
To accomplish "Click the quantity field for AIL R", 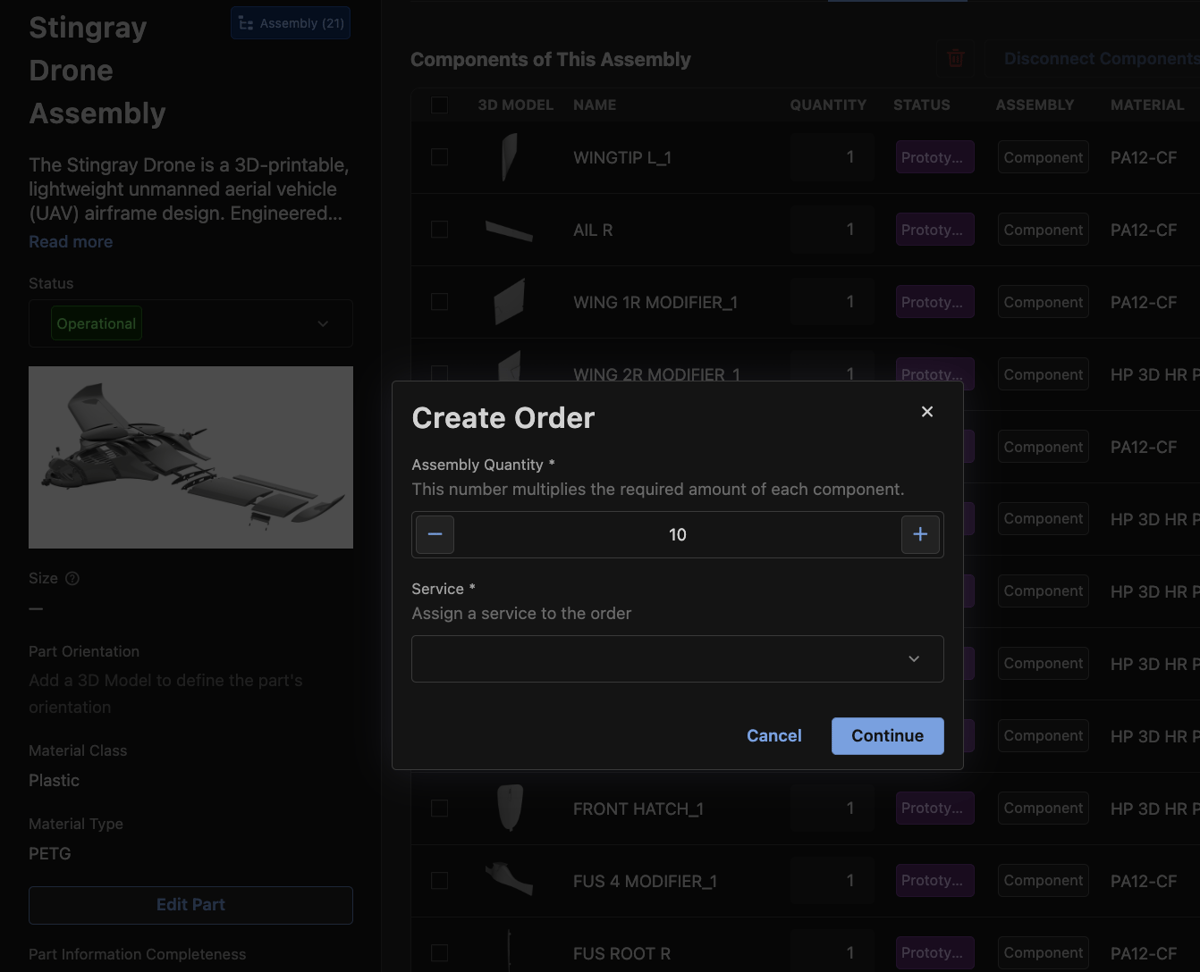I will point(832,230).
